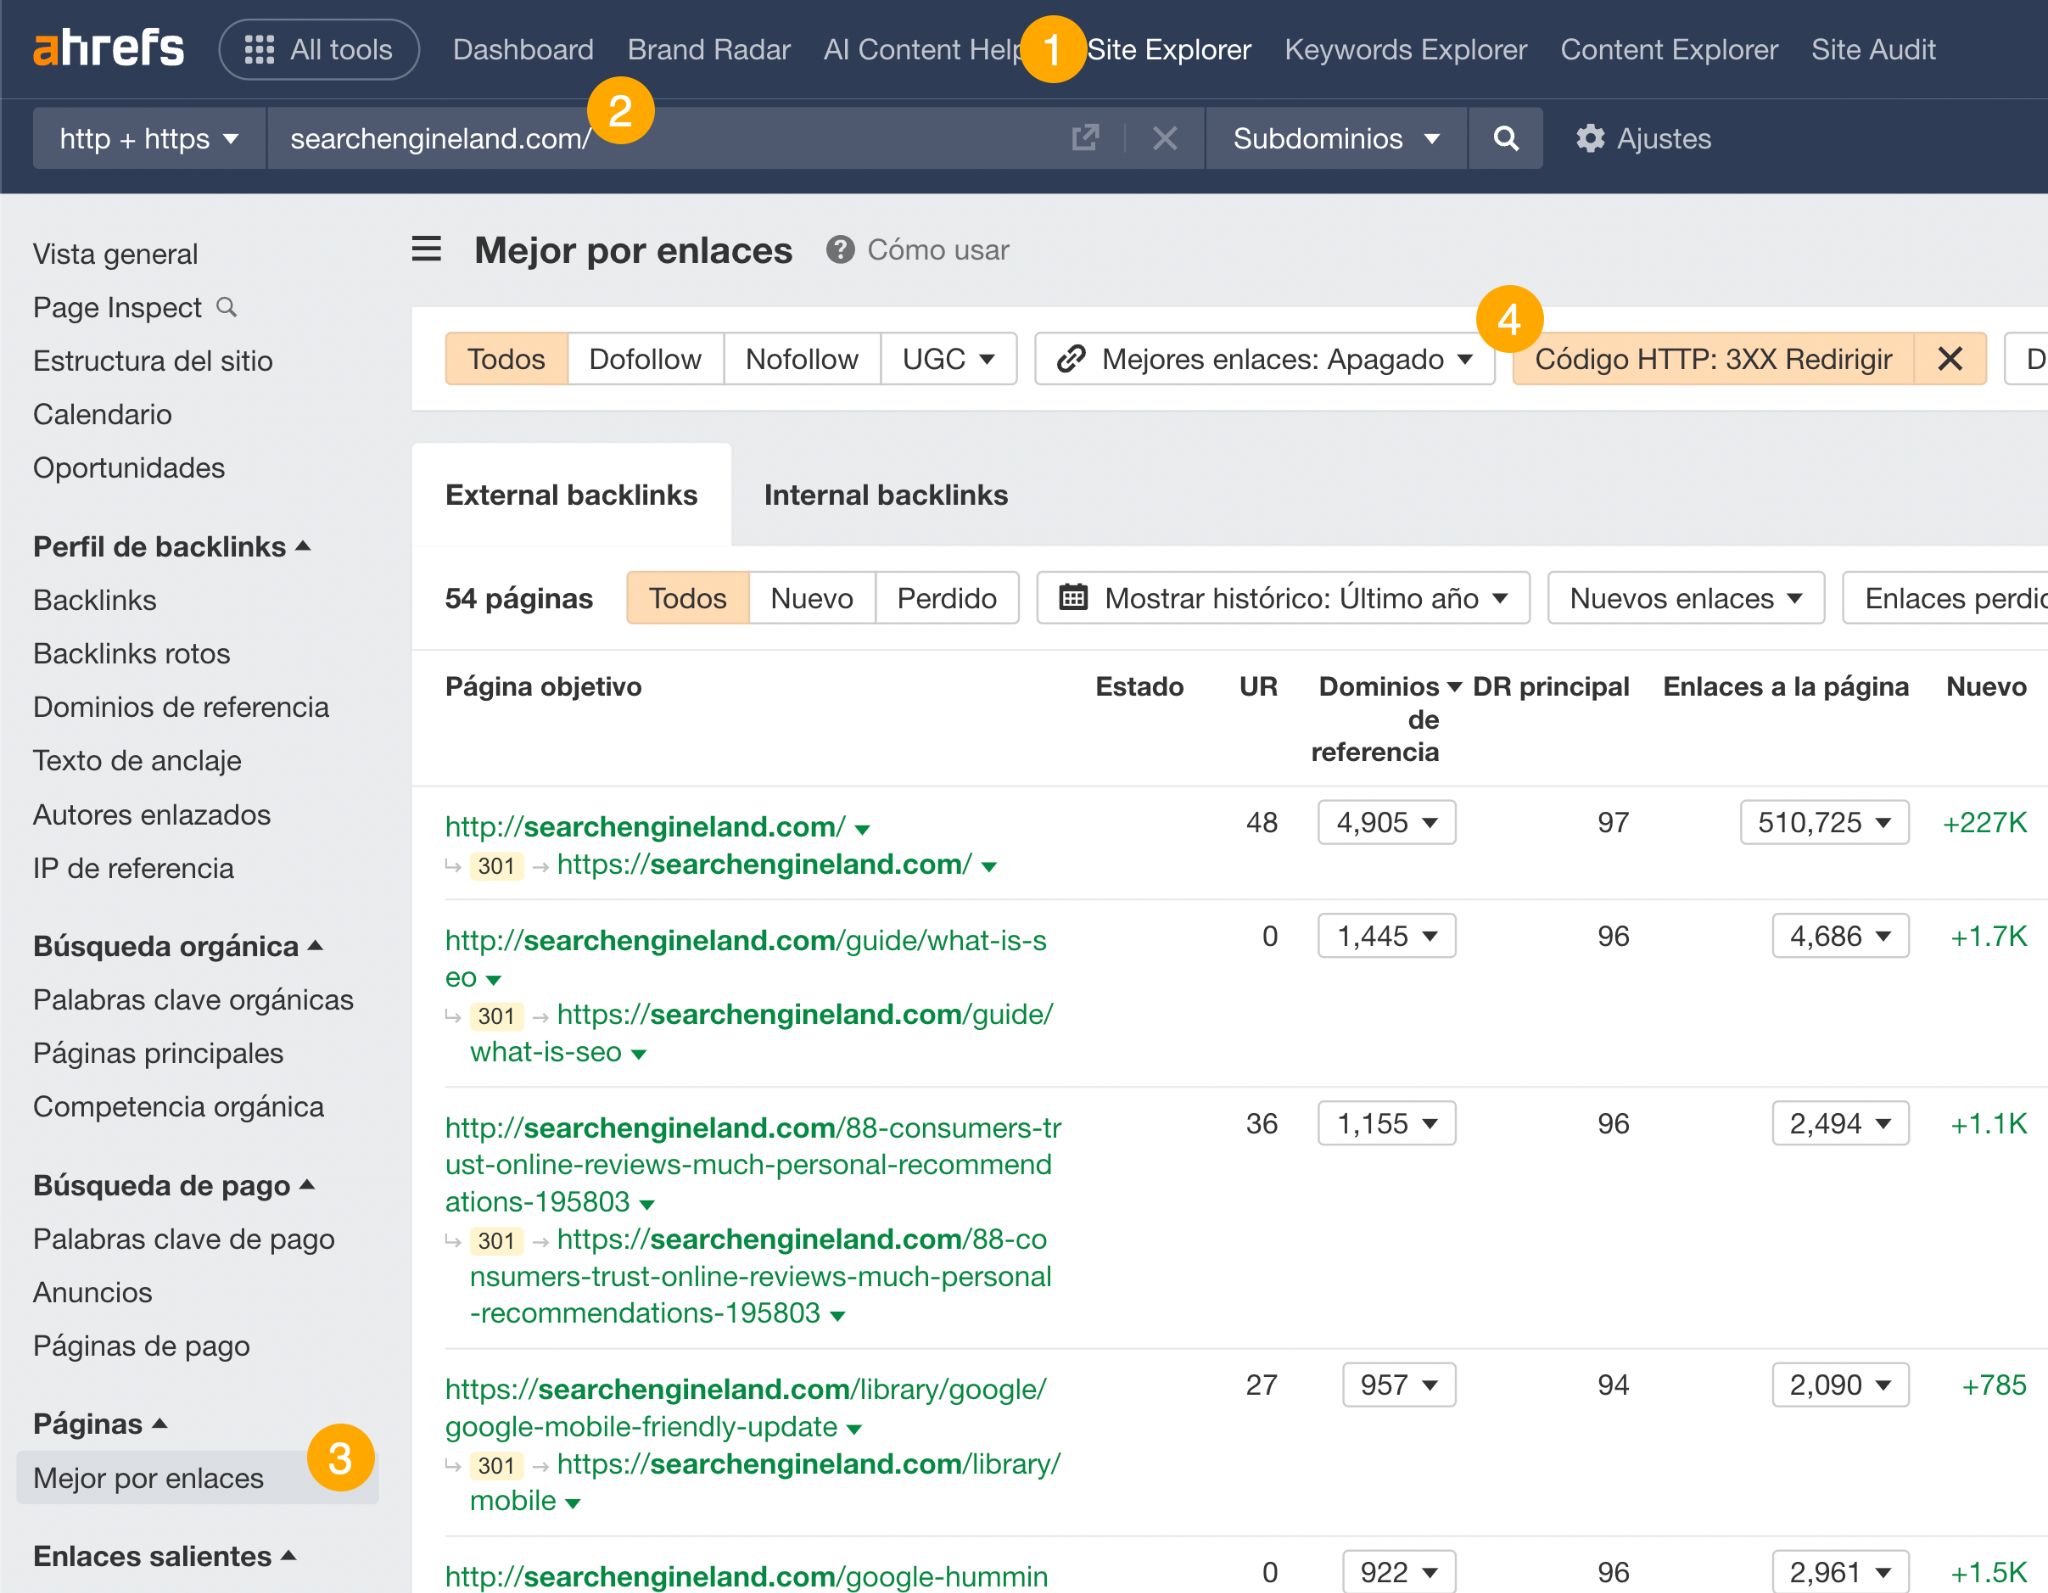The width and height of the screenshot is (2048, 1593).
Task: Switch to Perdido pages view
Action: [x=945, y=597]
